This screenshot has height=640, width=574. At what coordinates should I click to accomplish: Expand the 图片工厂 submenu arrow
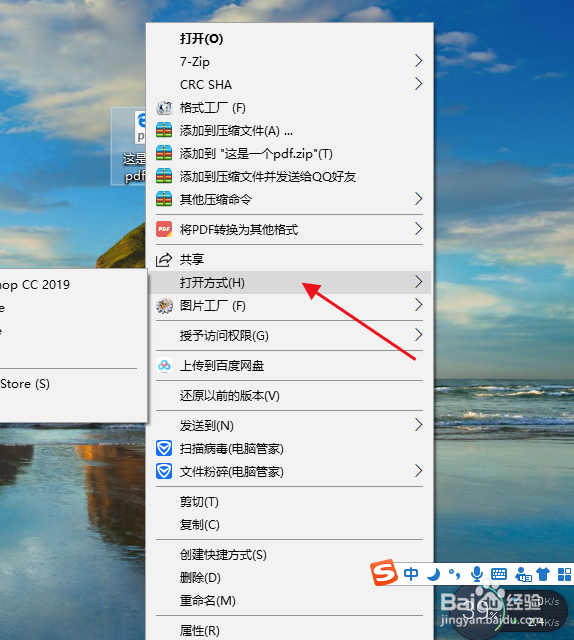click(x=418, y=305)
